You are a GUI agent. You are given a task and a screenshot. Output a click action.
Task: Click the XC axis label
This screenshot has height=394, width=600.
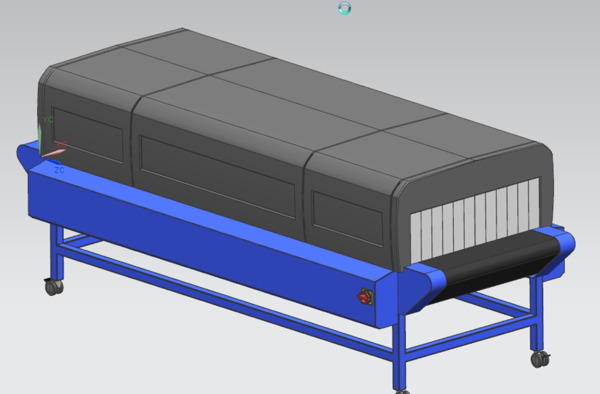tap(61, 145)
